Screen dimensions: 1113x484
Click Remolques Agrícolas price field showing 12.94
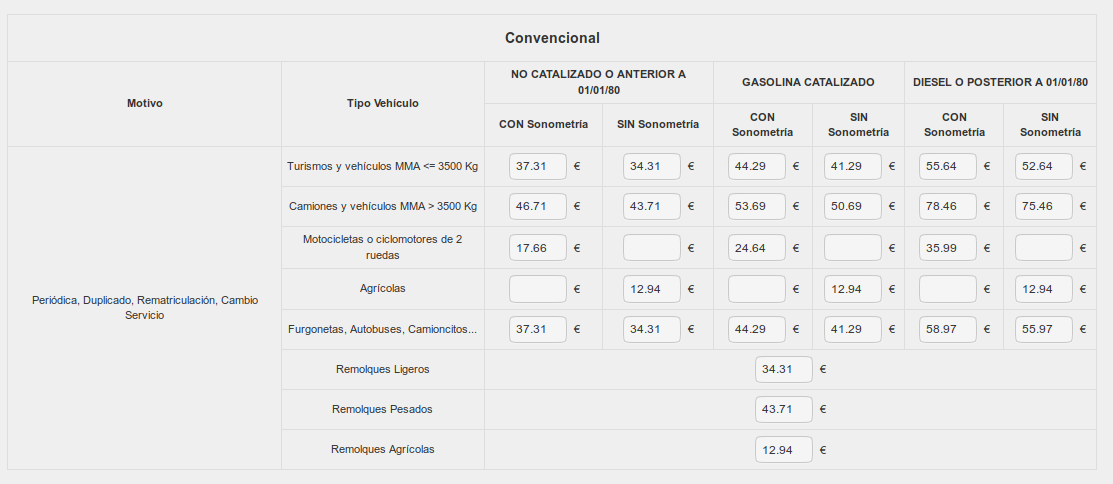point(784,450)
